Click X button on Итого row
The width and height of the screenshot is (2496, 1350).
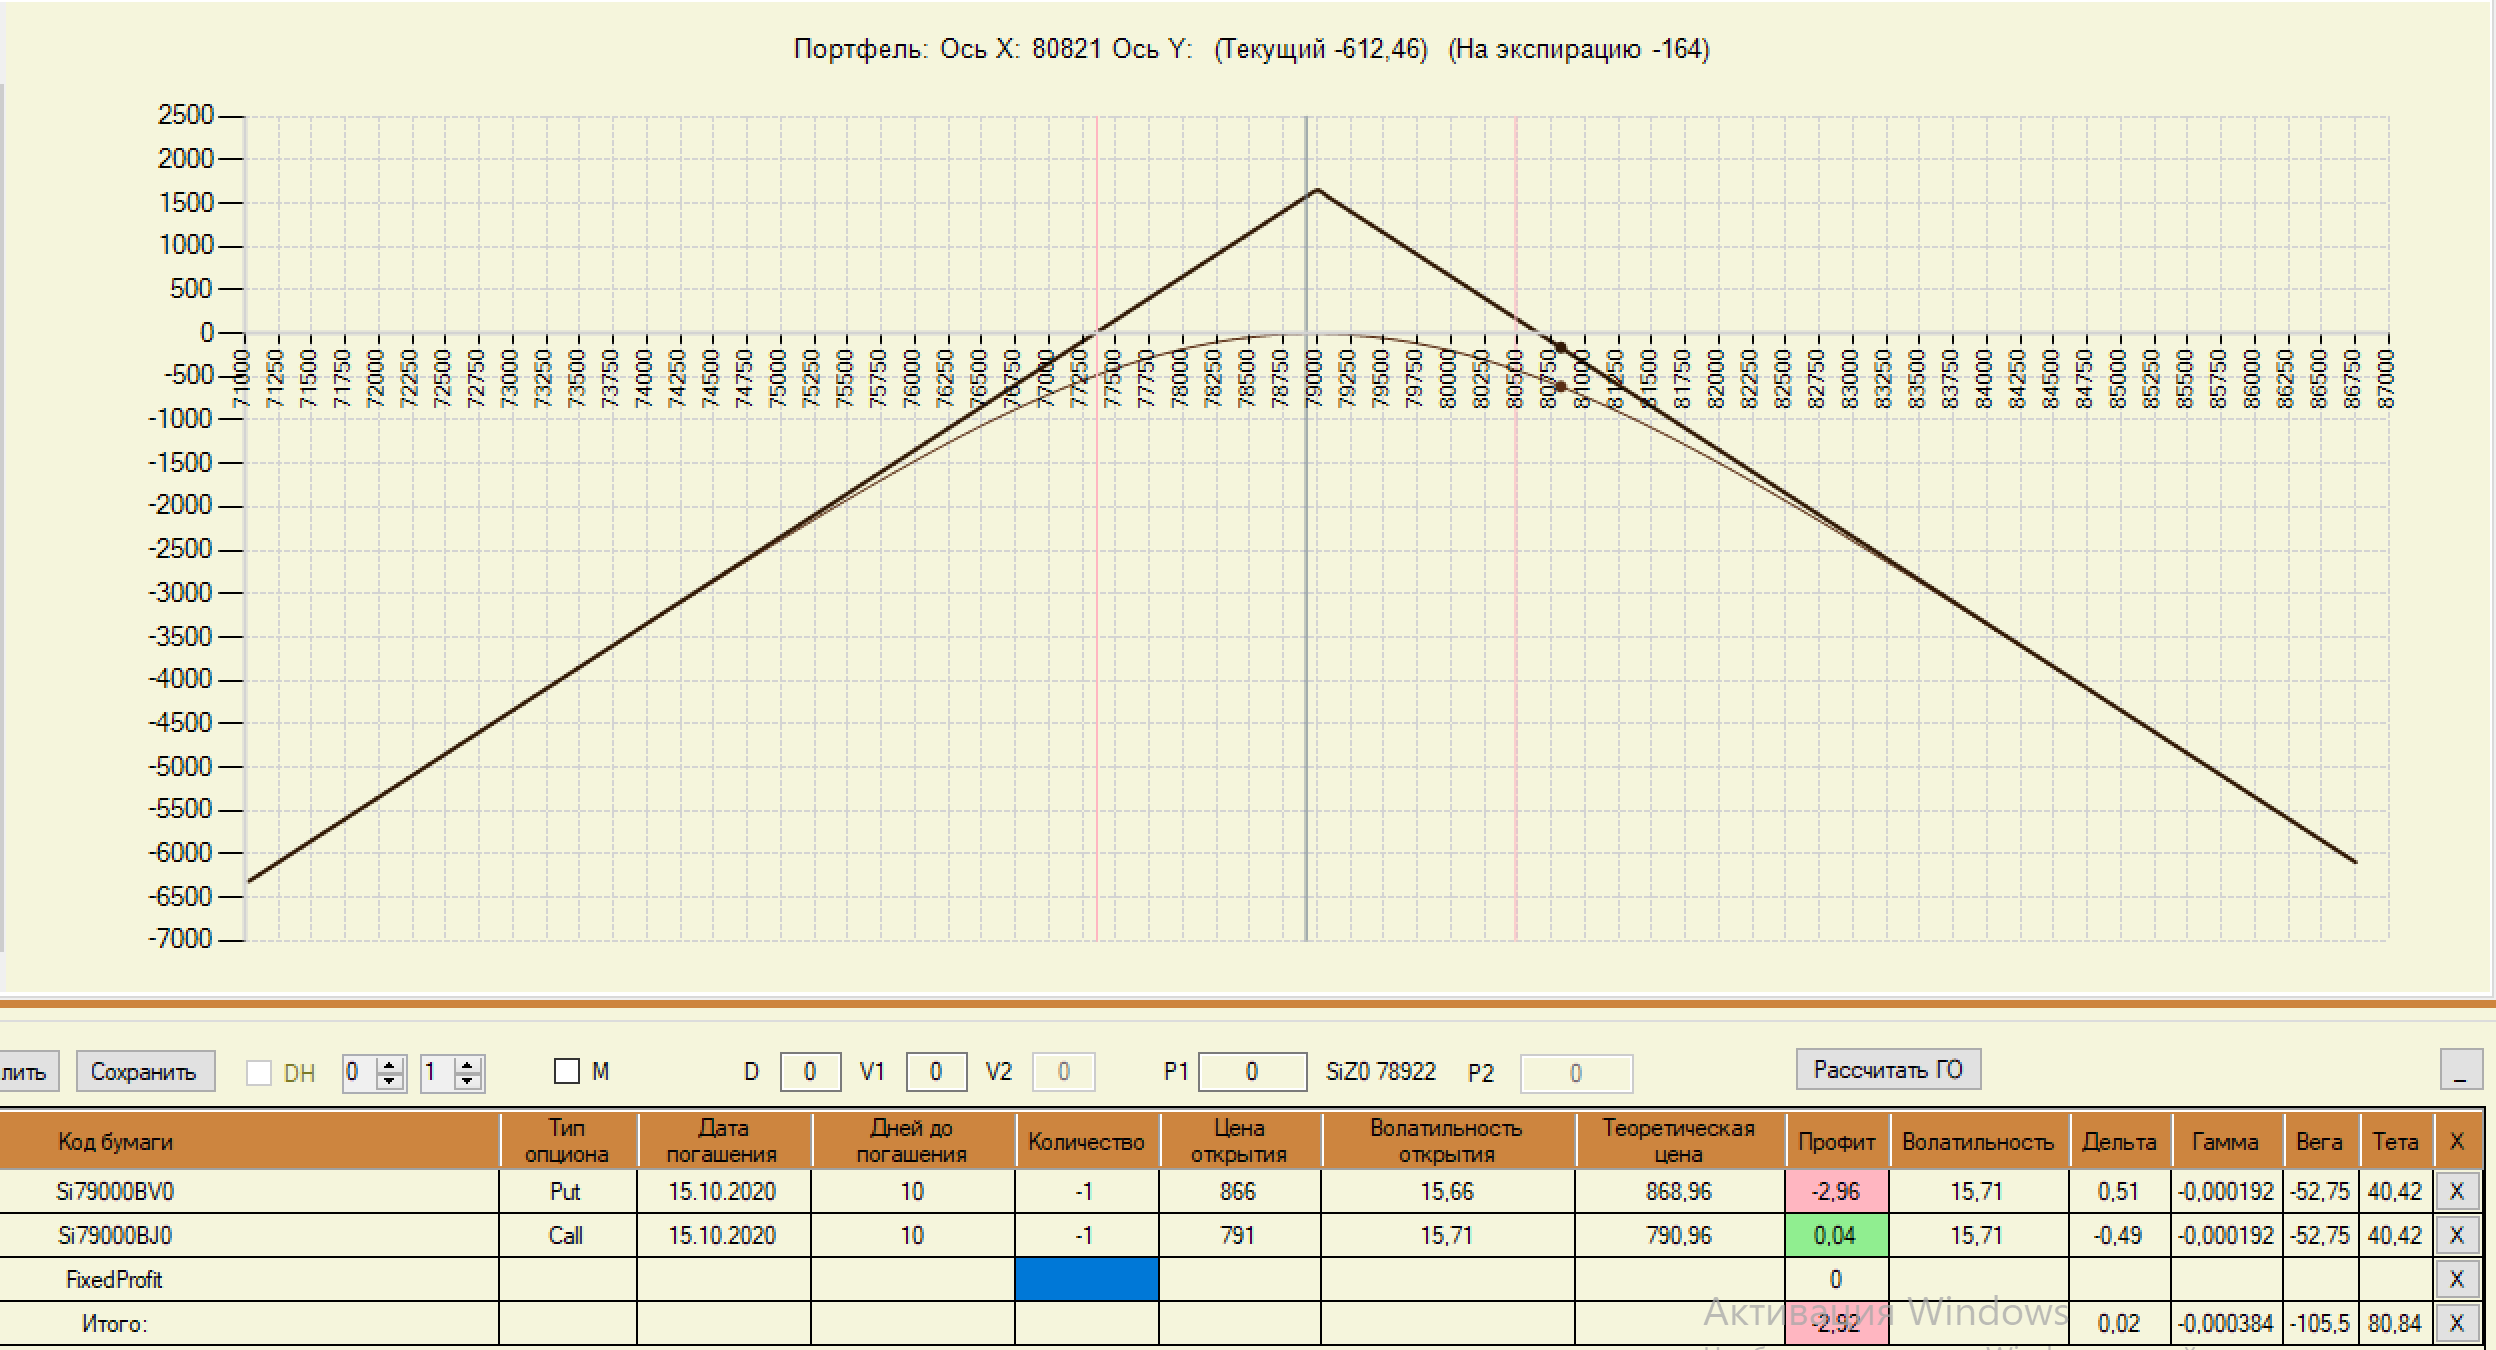point(2456,1323)
